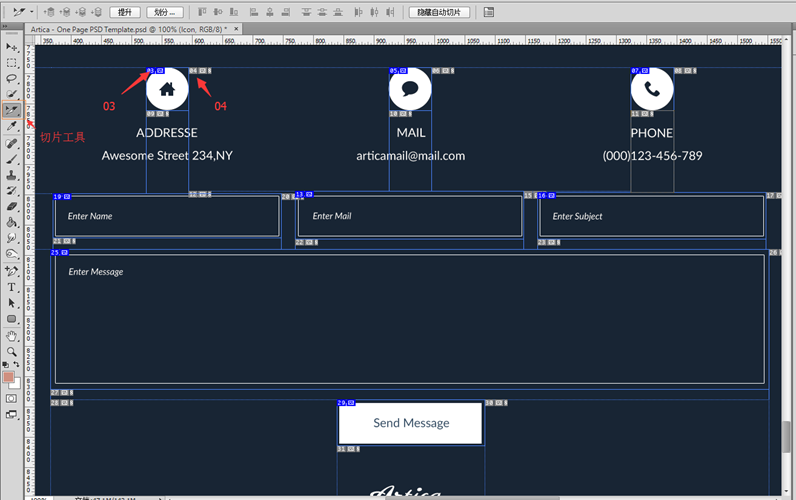Open the foreground color swatch
Viewport: 796px width, 500px height.
tap(9, 377)
